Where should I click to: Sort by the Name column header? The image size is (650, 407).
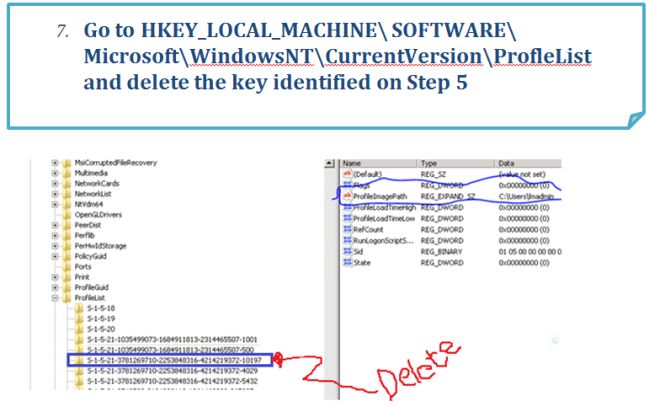[x=378, y=163]
